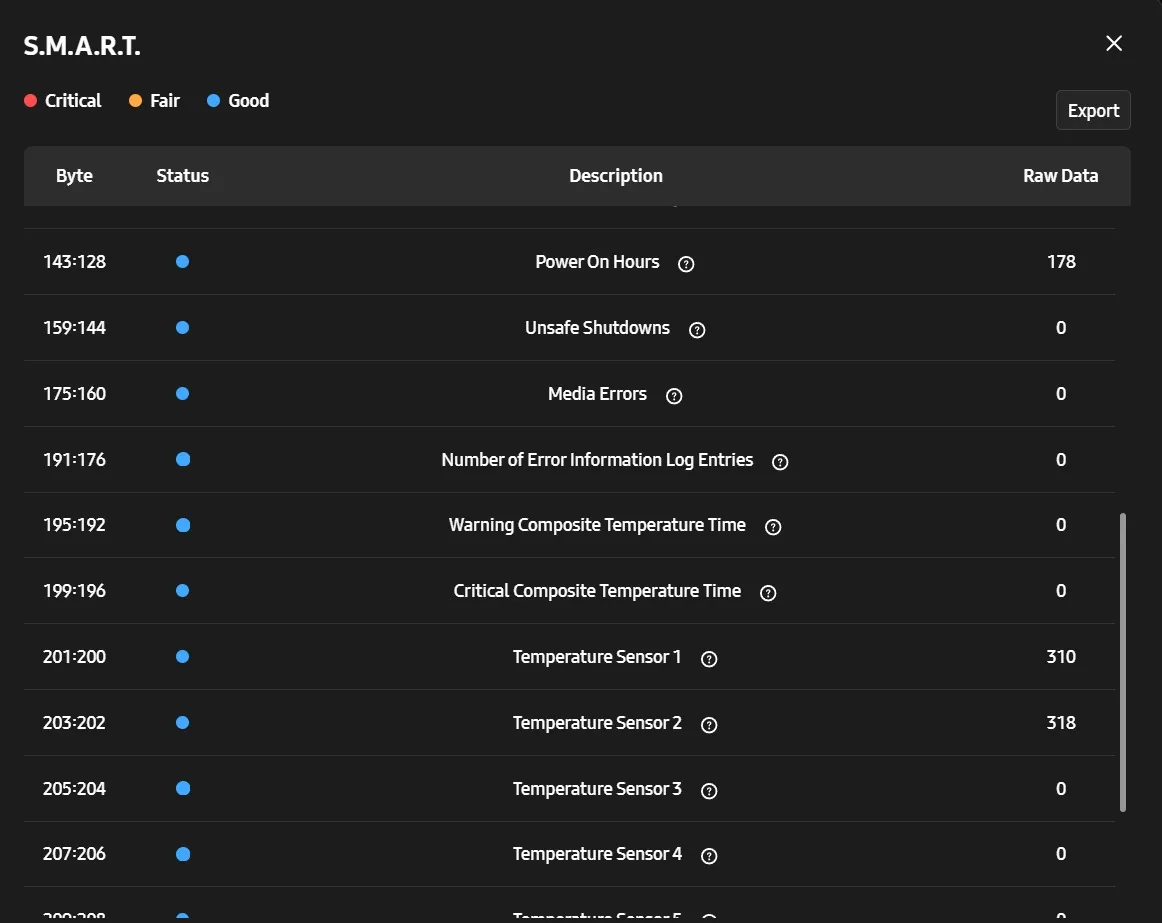This screenshot has height=923, width=1162.
Task: Click the Temperature Sensor 1 status dot
Action: coord(182,657)
